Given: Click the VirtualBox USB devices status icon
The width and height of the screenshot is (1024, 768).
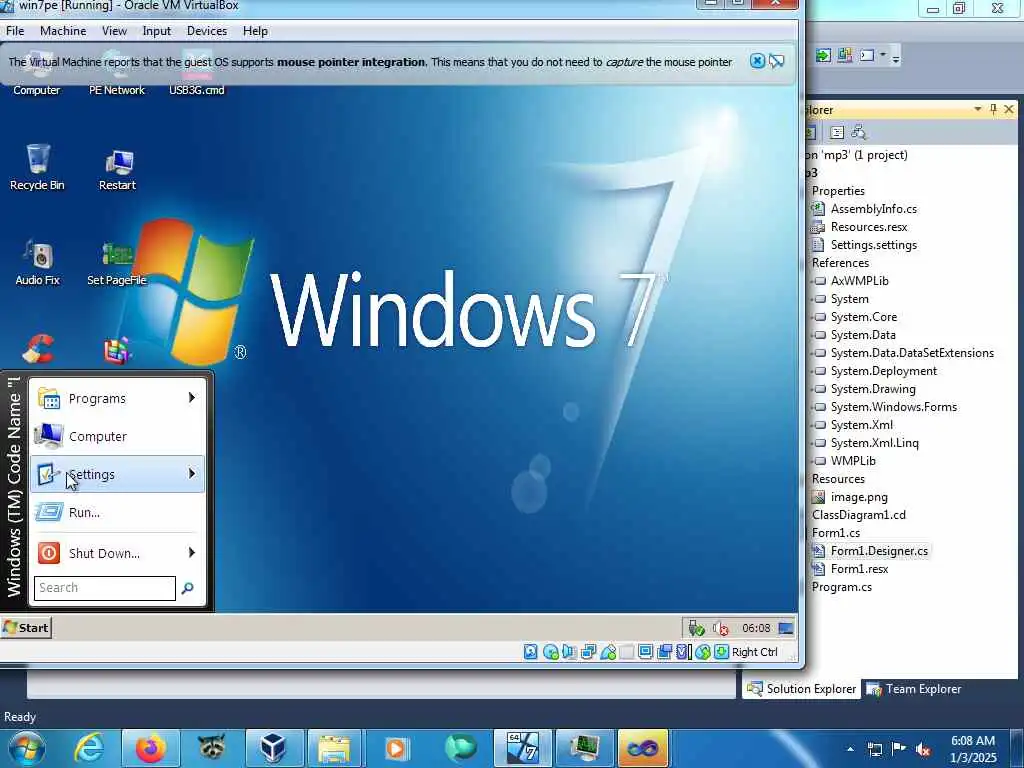Looking at the screenshot, I should pos(608,652).
